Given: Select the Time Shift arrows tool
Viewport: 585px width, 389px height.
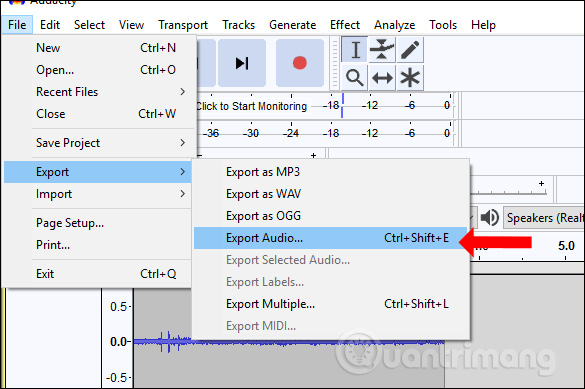Looking at the screenshot, I should click(382, 78).
